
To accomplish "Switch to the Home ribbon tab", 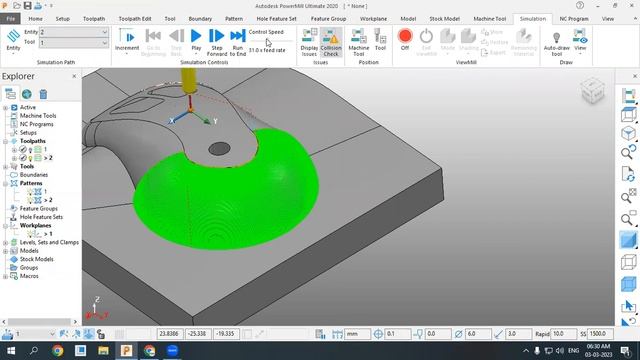I will coord(36,19).
